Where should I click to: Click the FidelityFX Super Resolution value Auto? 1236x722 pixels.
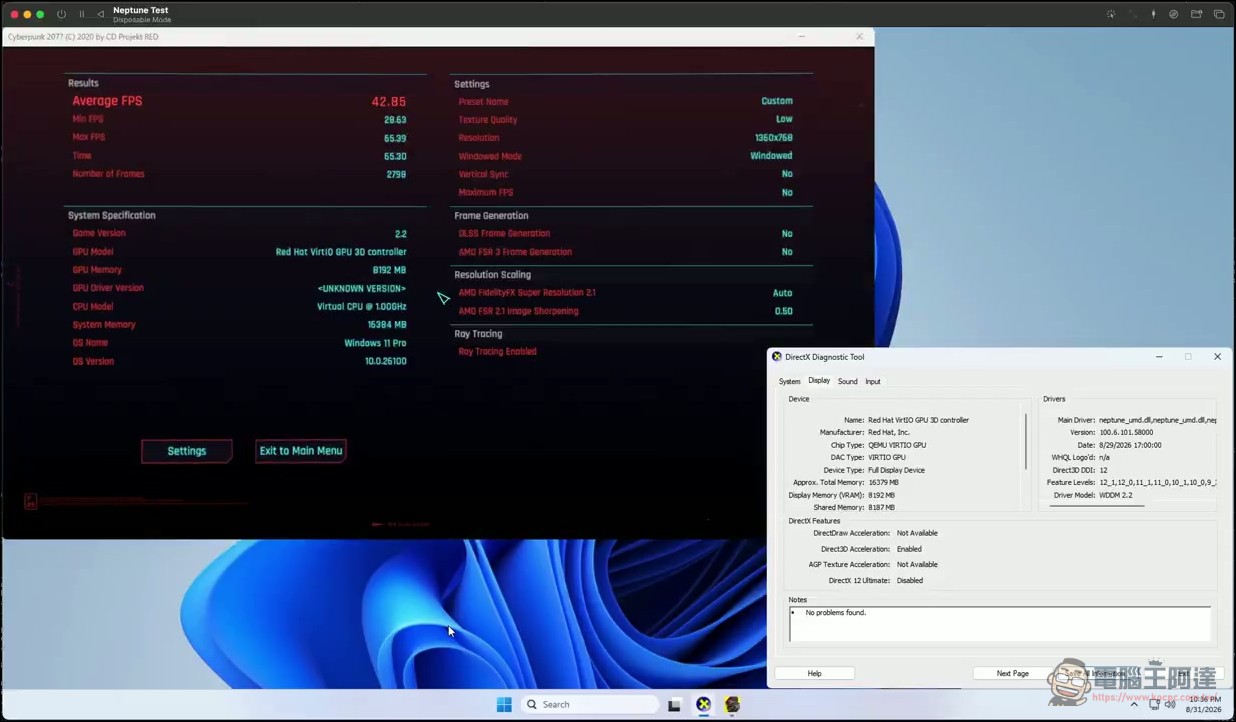(x=782, y=293)
